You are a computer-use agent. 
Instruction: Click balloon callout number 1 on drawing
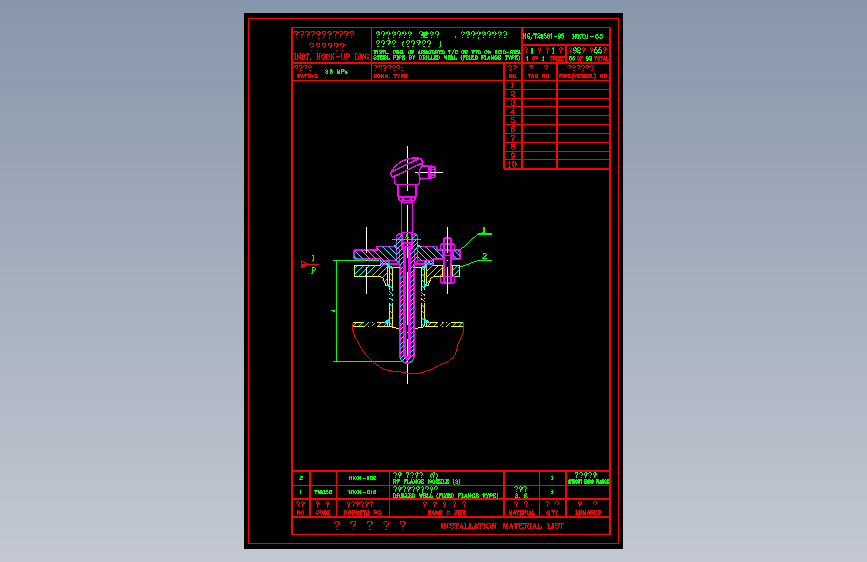coord(484,230)
